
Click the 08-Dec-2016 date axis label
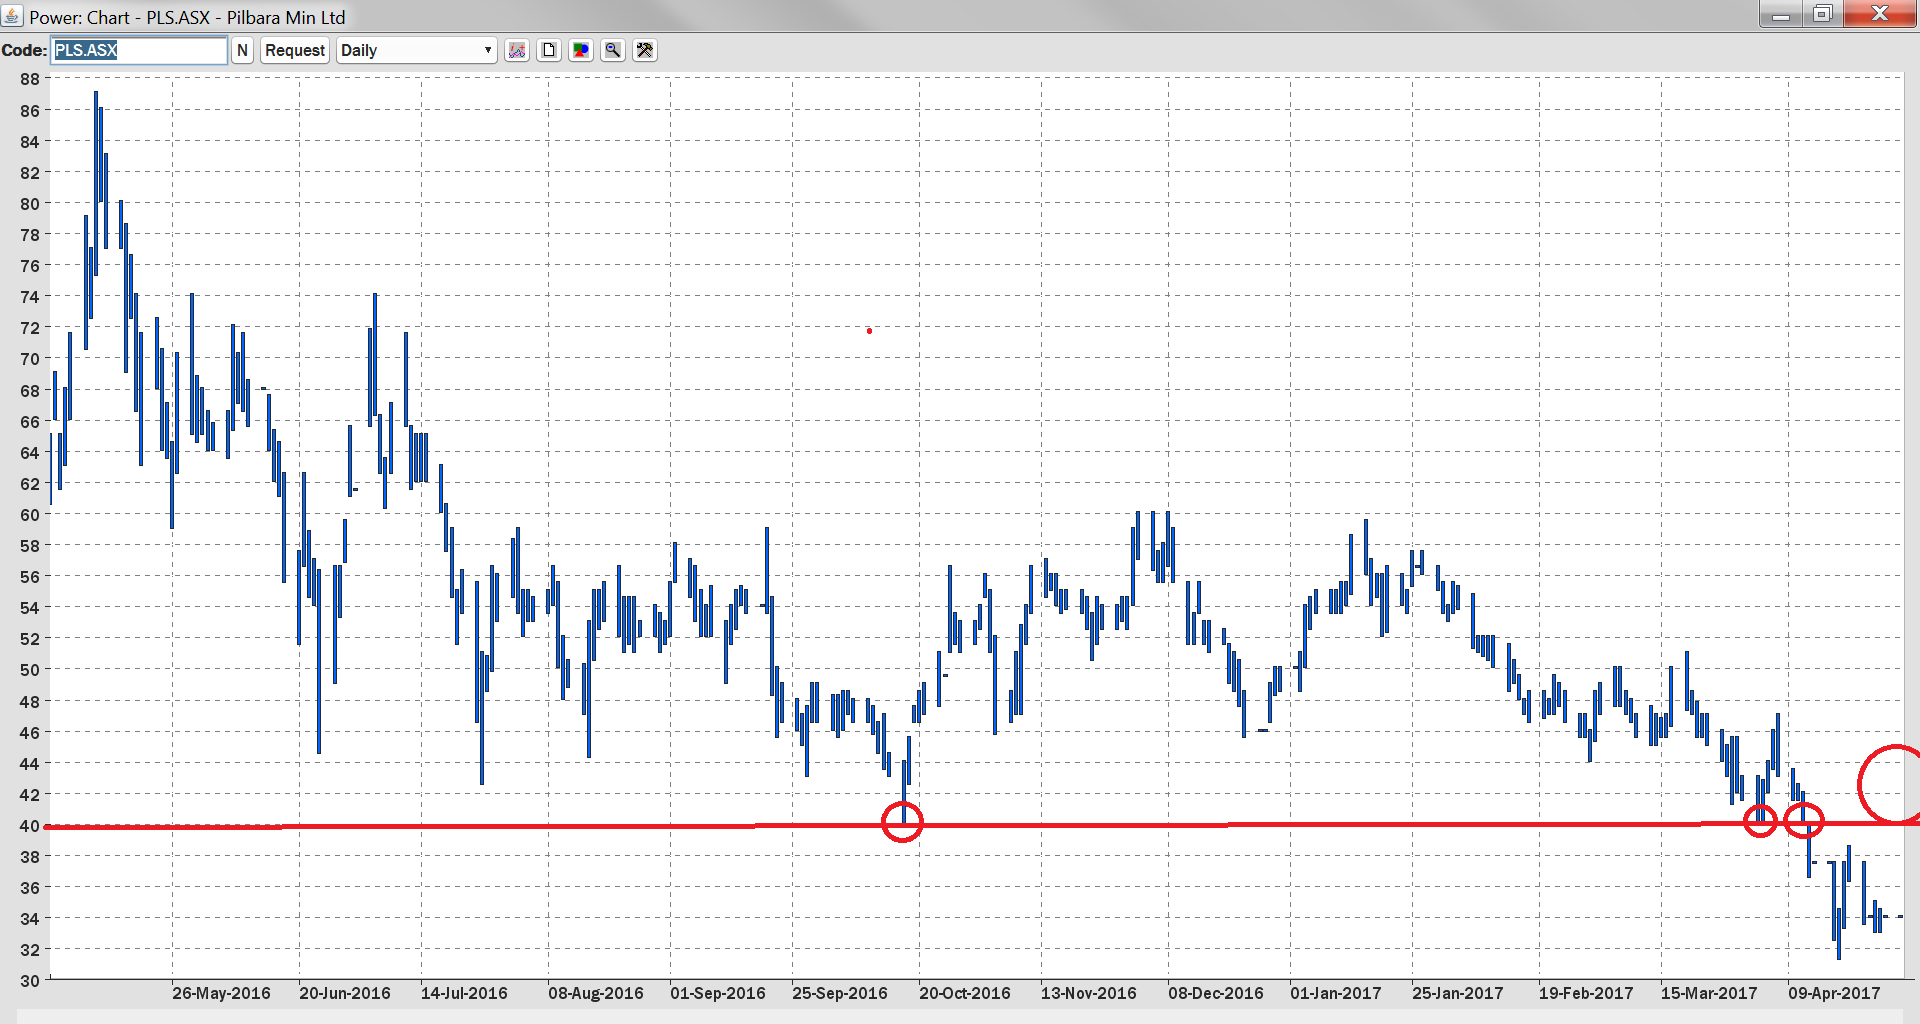[x=1216, y=993]
